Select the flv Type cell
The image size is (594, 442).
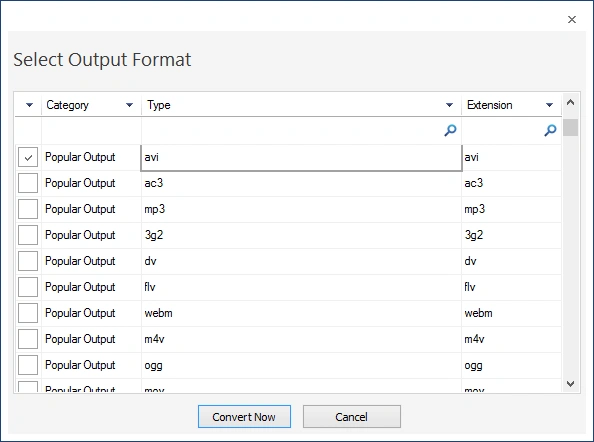point(301,287)
